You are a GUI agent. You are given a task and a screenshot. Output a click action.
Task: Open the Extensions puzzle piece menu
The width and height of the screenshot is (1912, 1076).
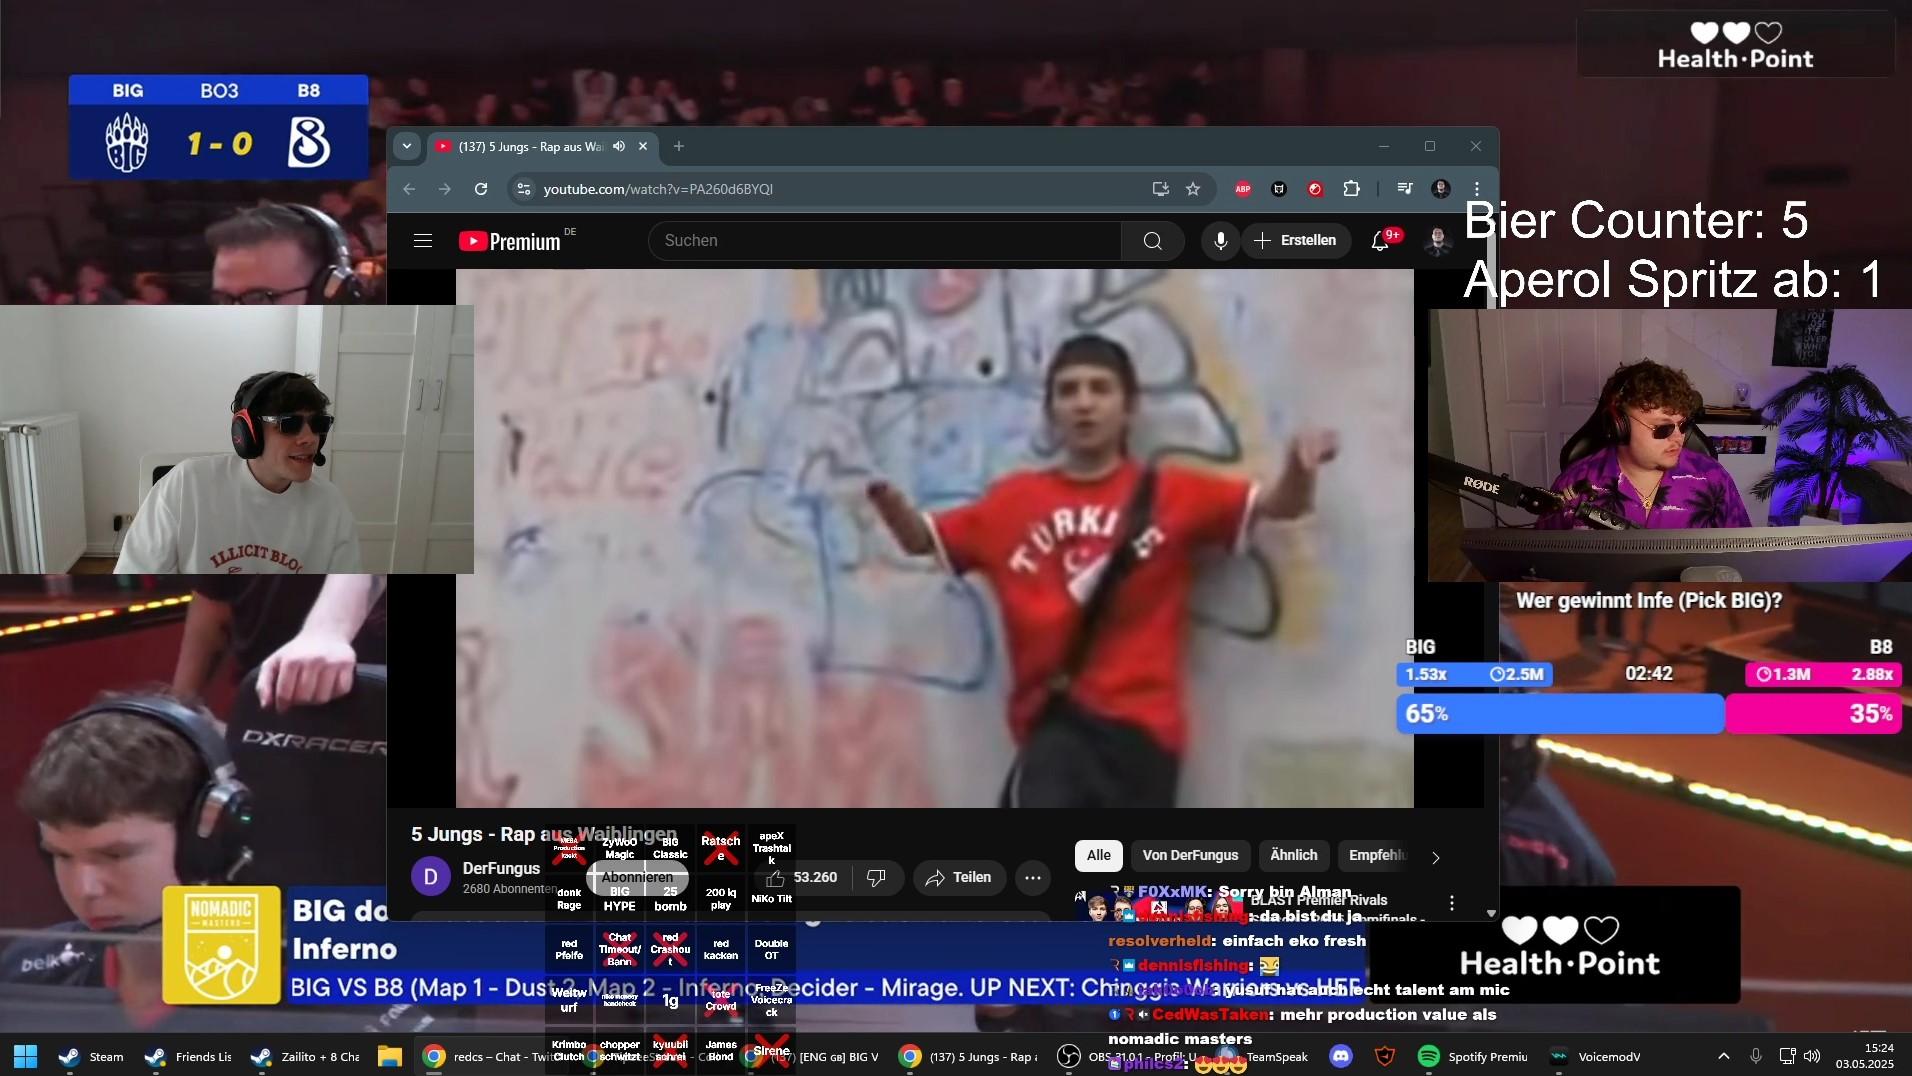[x=1351, y=189]
